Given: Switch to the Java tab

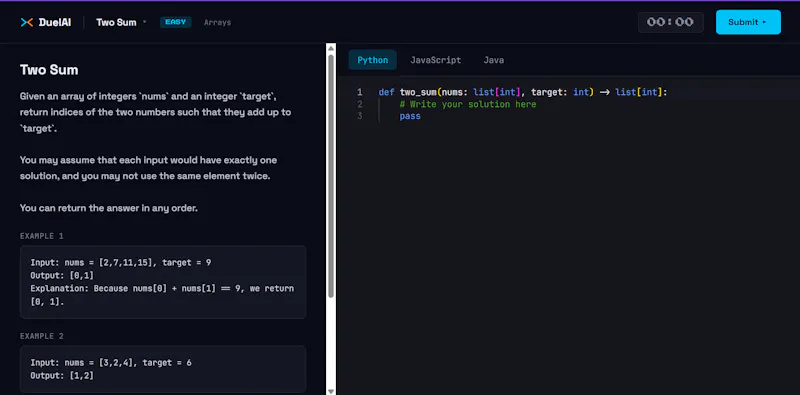Looking at the screenshot, I should coord(493,60).
